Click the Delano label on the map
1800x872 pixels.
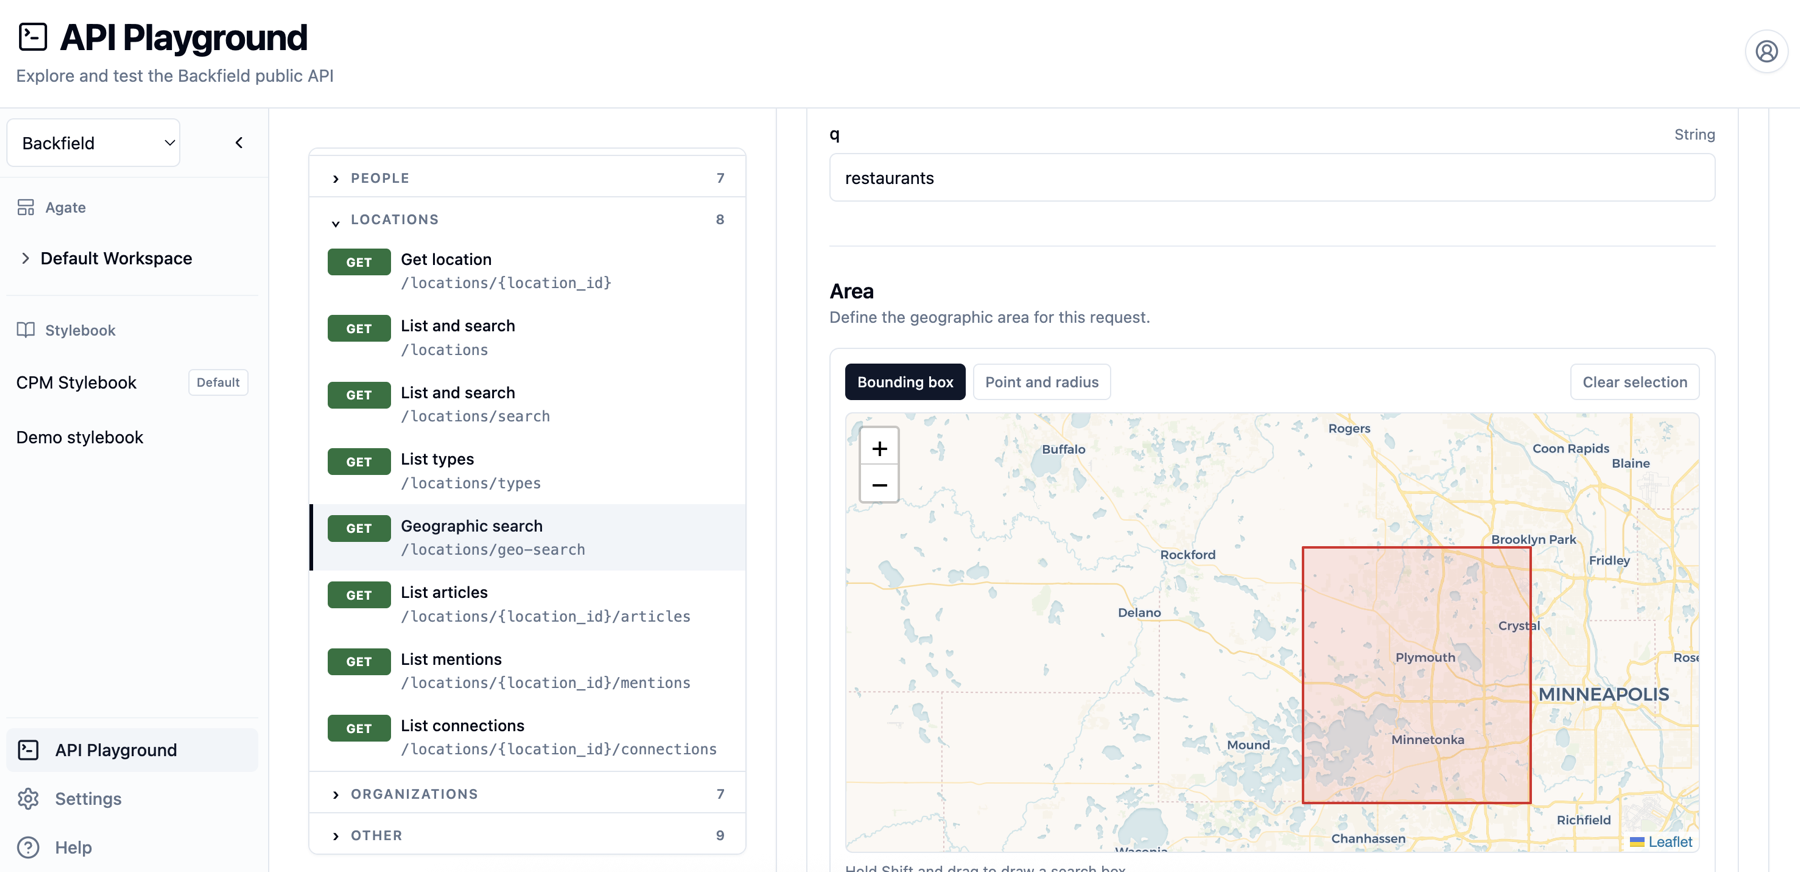[1139, 613]
